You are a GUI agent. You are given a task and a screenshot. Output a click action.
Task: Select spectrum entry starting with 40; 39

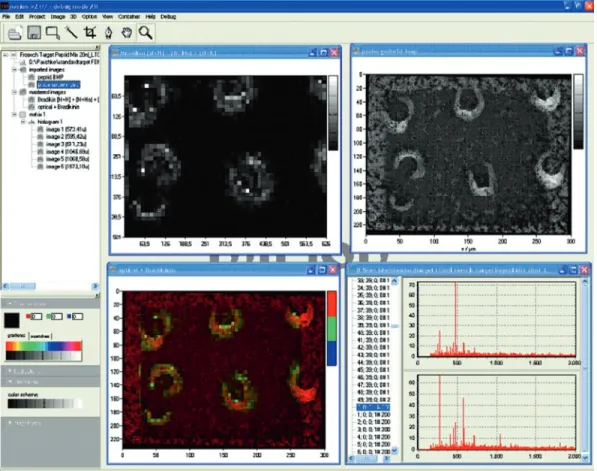pos(373,332)
